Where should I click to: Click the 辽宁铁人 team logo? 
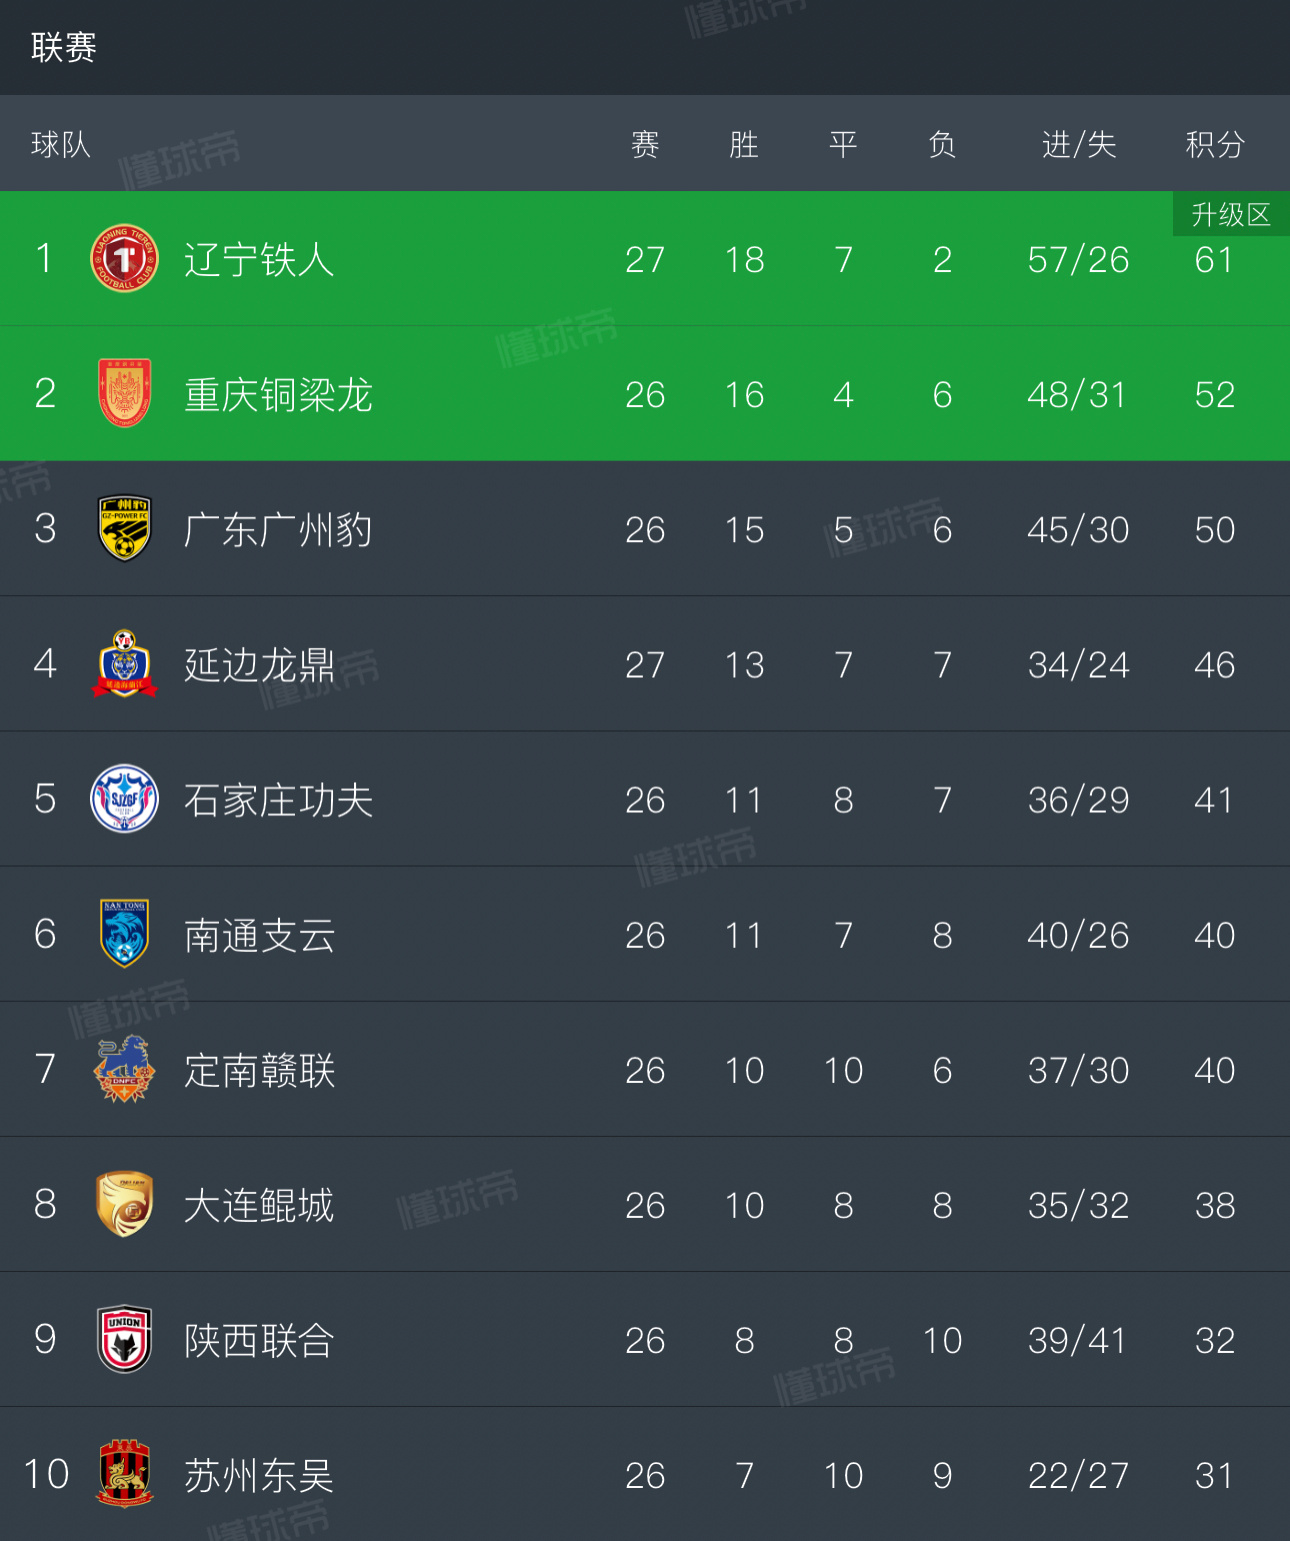[124, 258]
